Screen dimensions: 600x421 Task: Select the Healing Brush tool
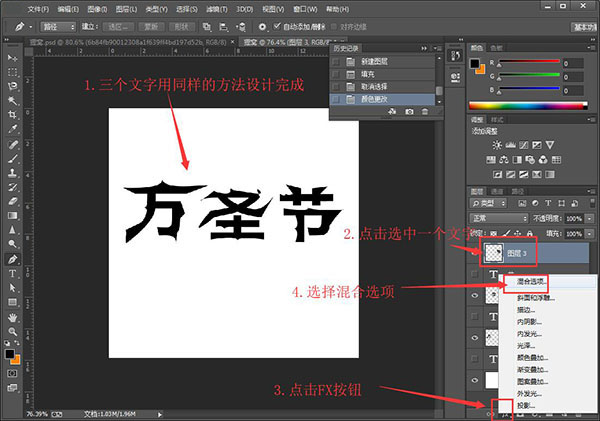click(12, 145)
